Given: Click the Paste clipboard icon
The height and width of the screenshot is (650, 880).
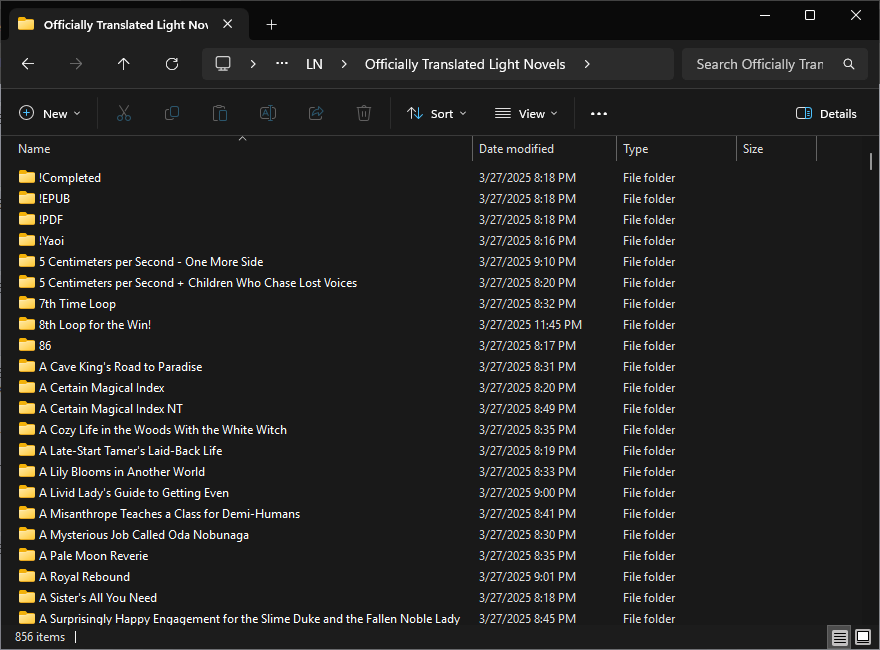Looking at the screenshot, I should pyautogui.click(x=220, y=114).
